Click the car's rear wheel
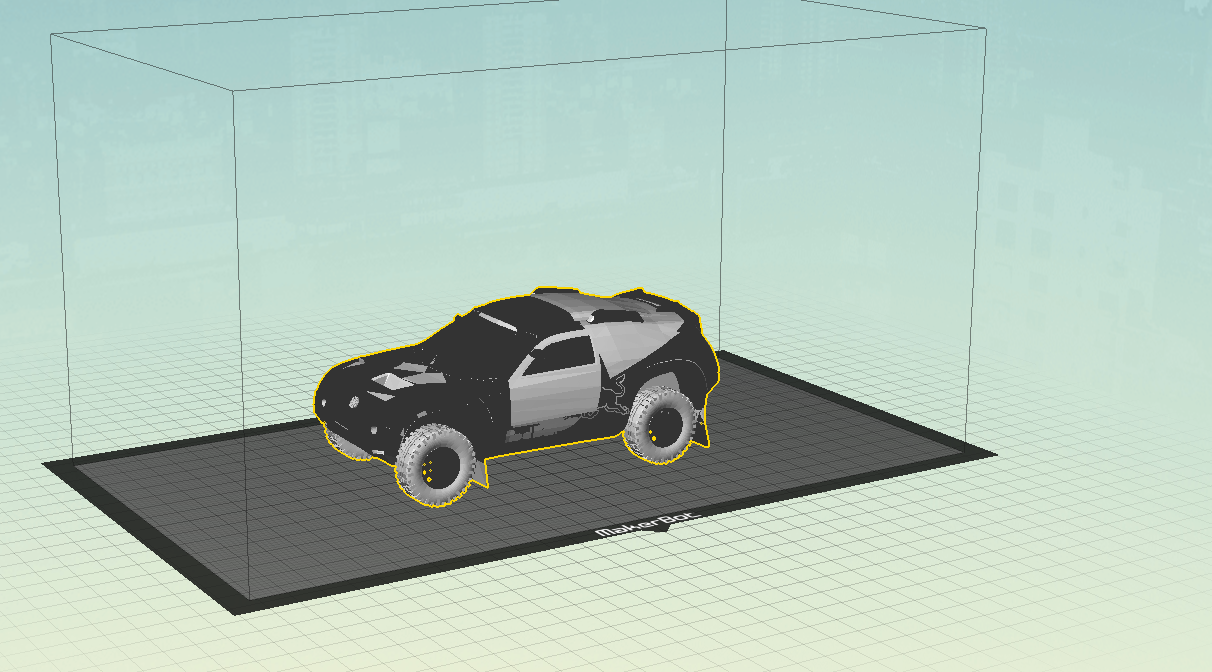 [659, 427]
